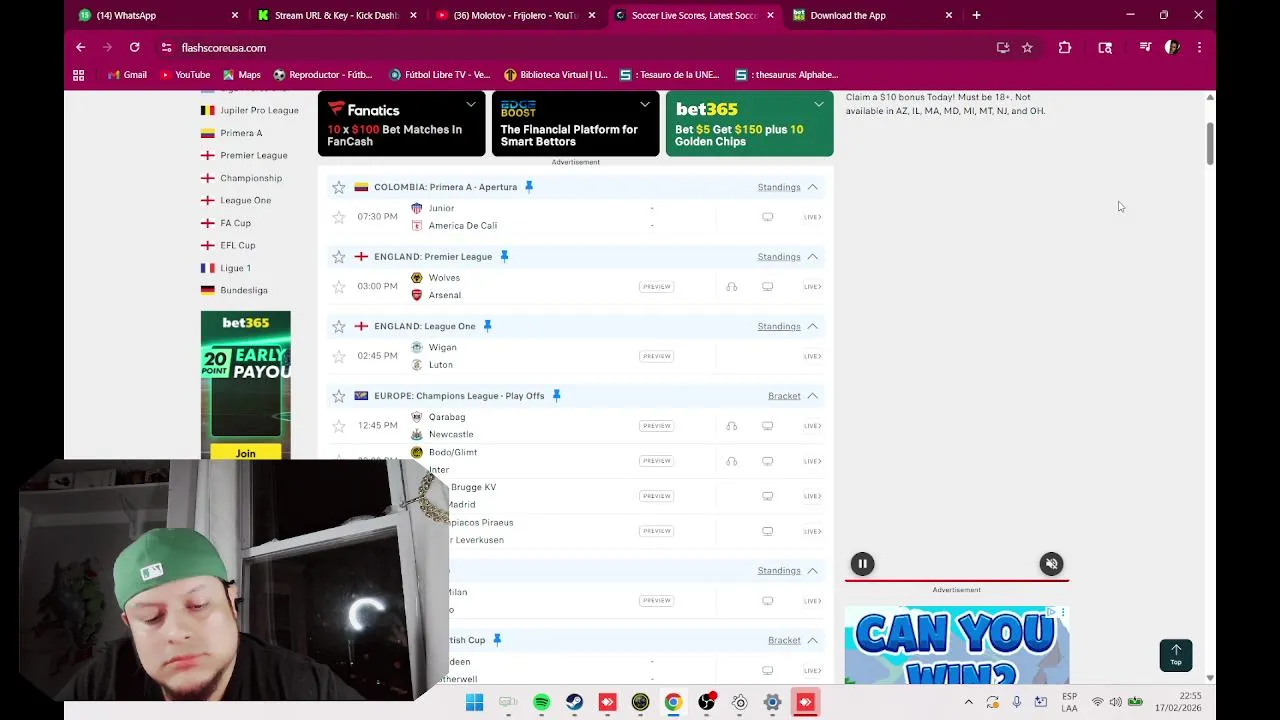The height and width of the screenshot is (720, 1280).
Task: Star the Wigan vs Luton match
Action: point(339,356)
